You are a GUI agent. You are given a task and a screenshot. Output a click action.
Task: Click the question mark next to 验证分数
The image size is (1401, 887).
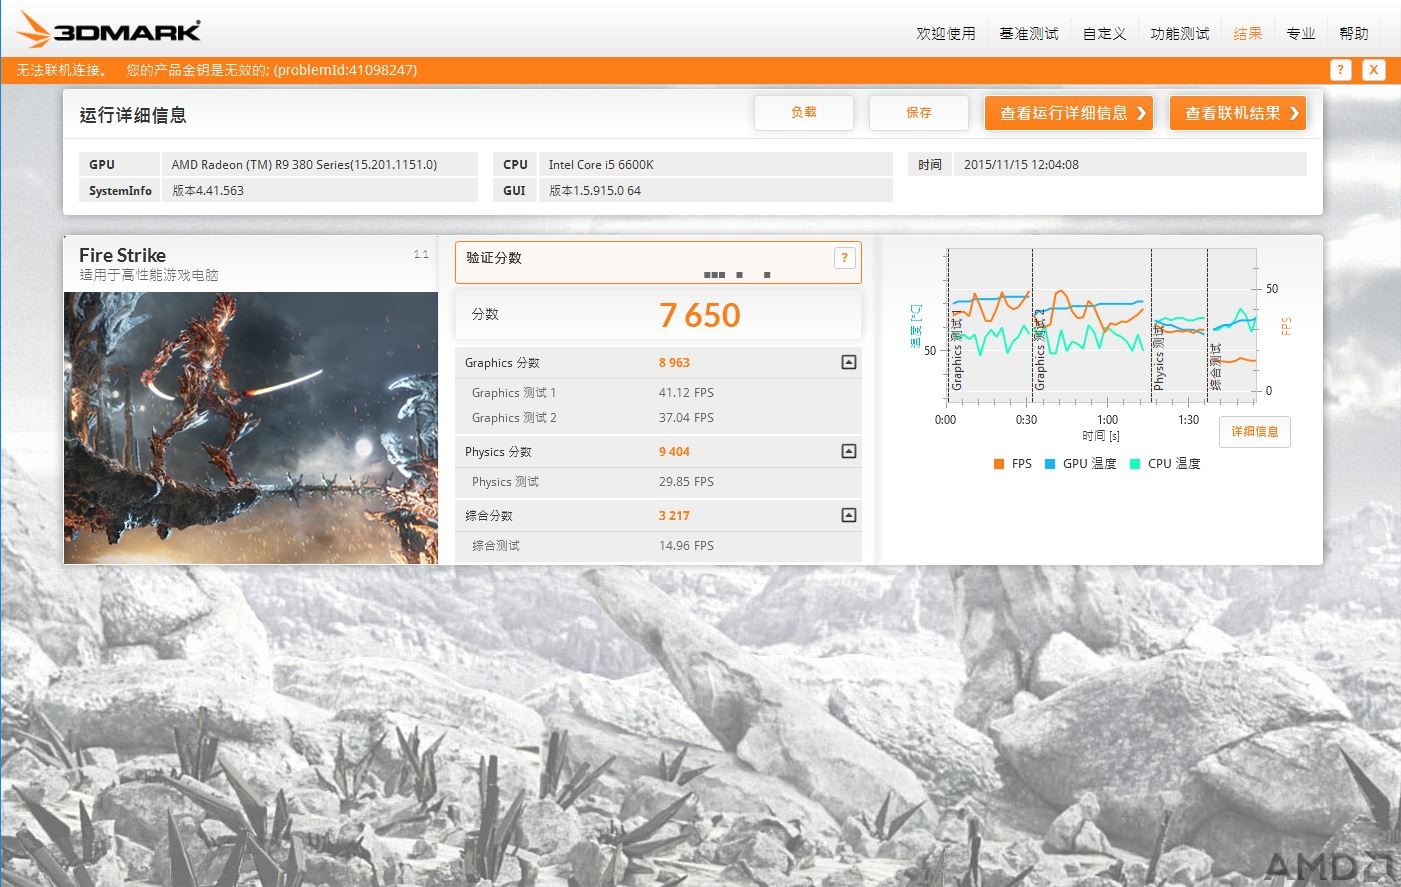[844, 258]
